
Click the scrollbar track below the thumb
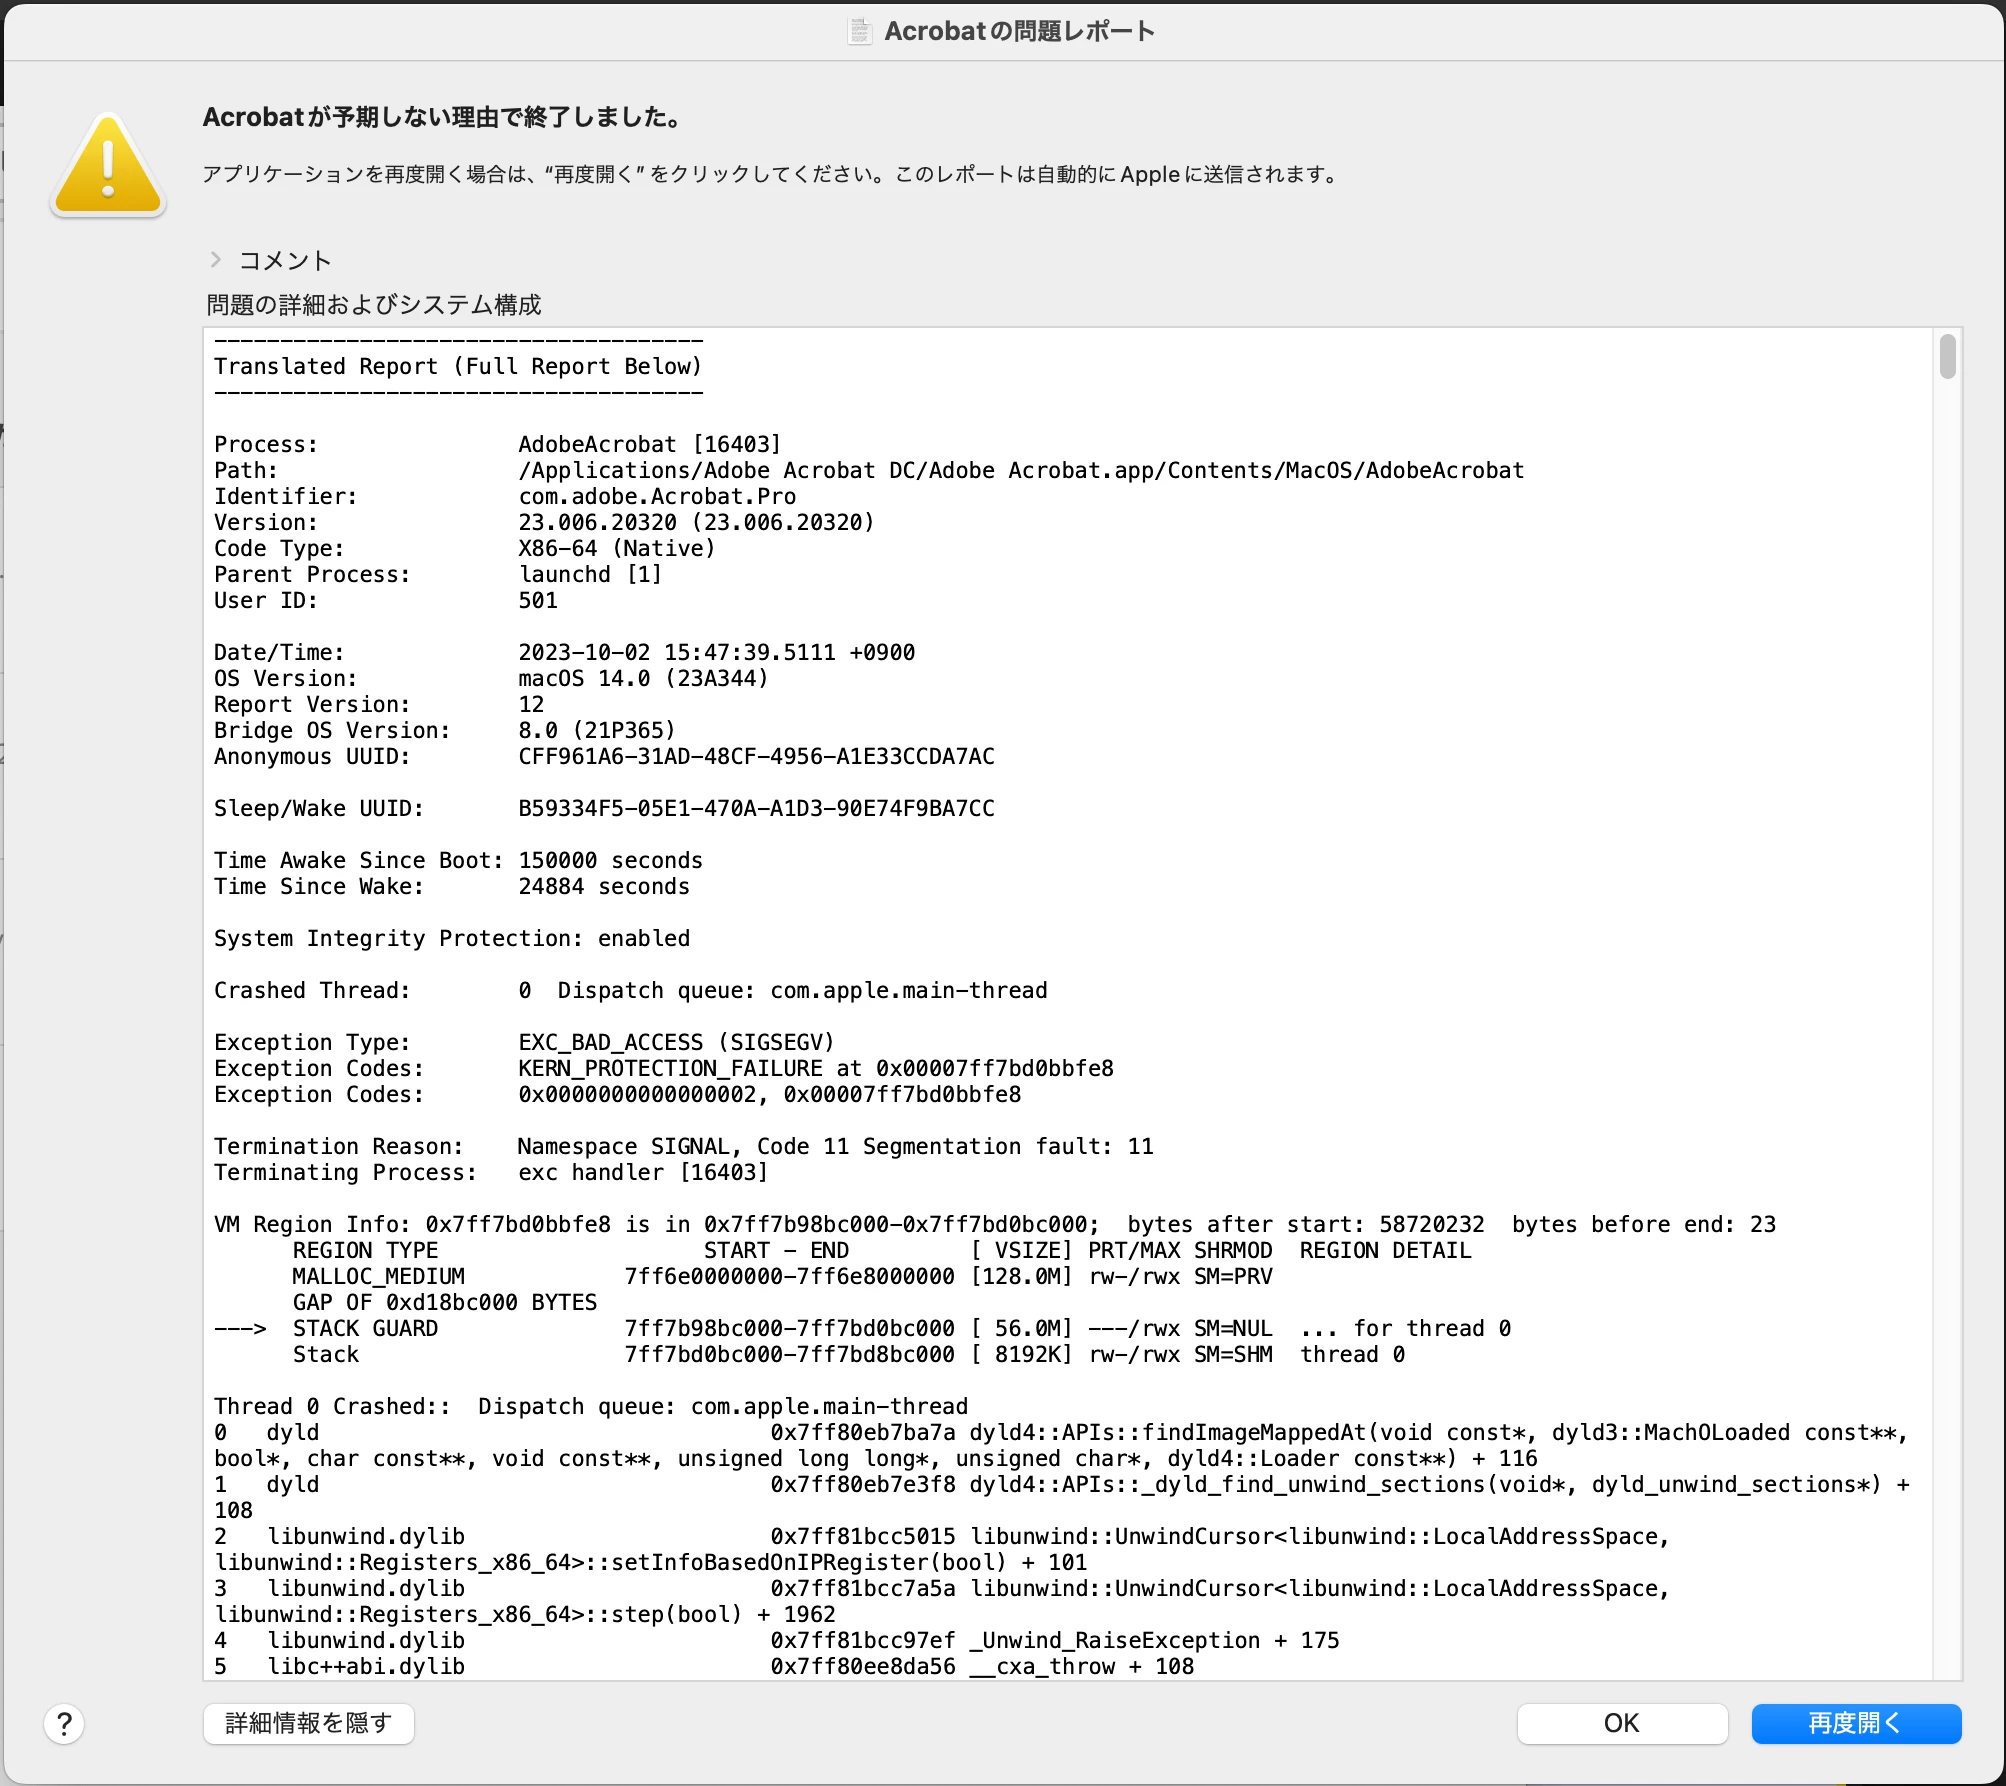click(1947, 1000)
